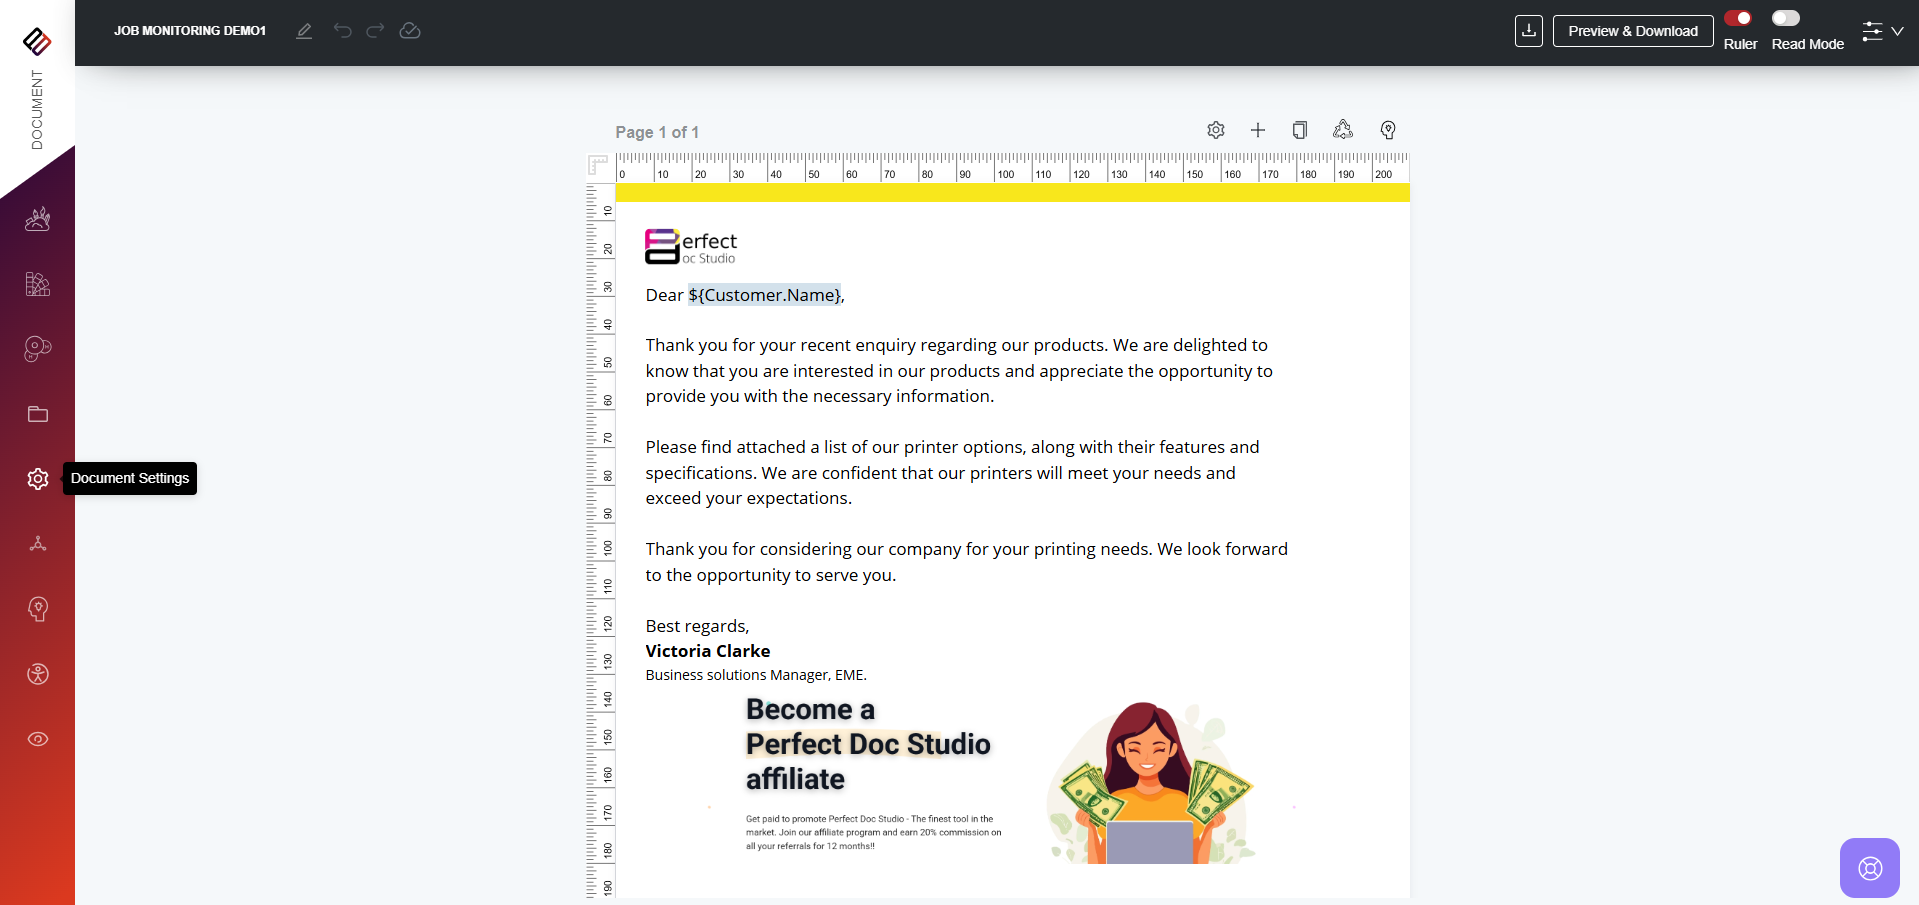Toggle the eye preview icon in sidebar
This screenshot has height=905, width=1919.
[x=38, y=739]
